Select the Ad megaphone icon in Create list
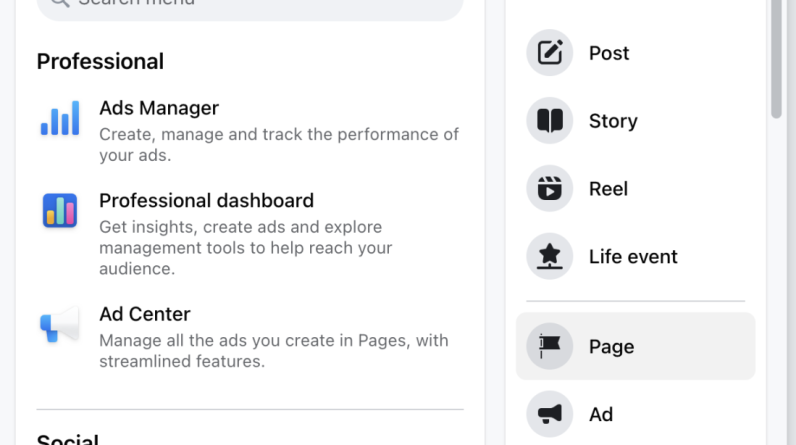 click(x=550, y=414)
